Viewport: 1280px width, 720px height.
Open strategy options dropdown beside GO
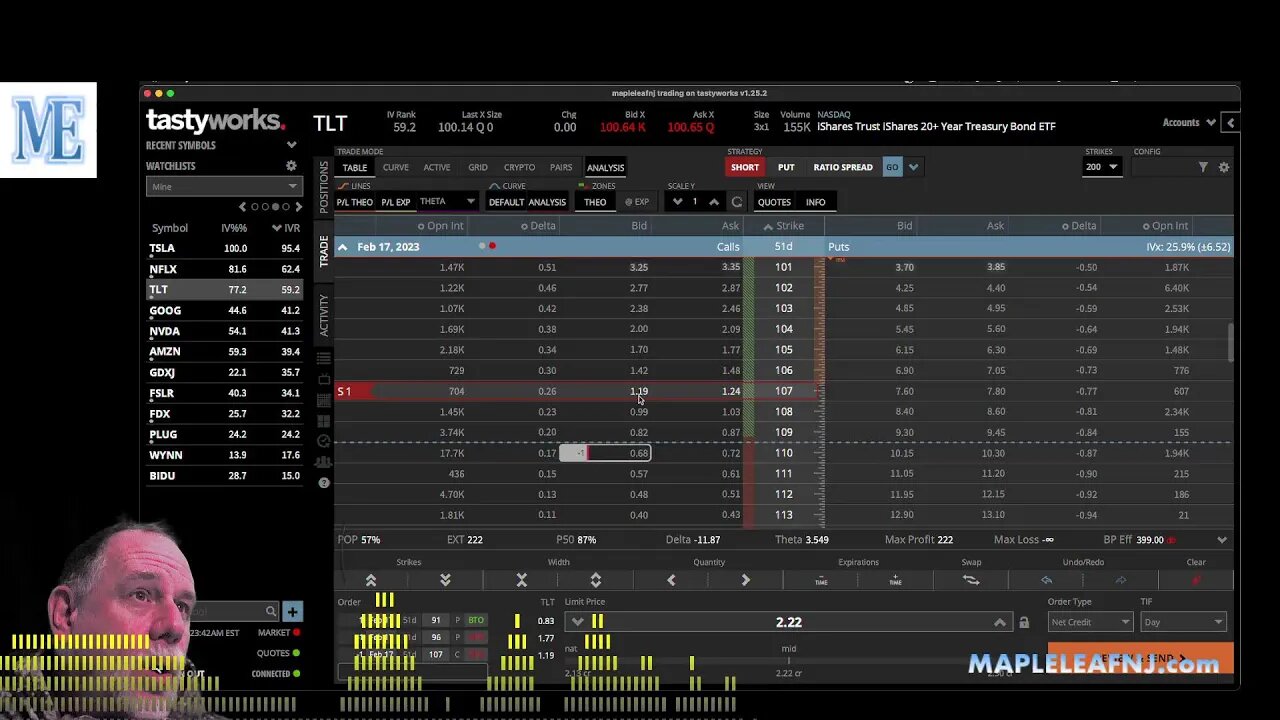913,167
